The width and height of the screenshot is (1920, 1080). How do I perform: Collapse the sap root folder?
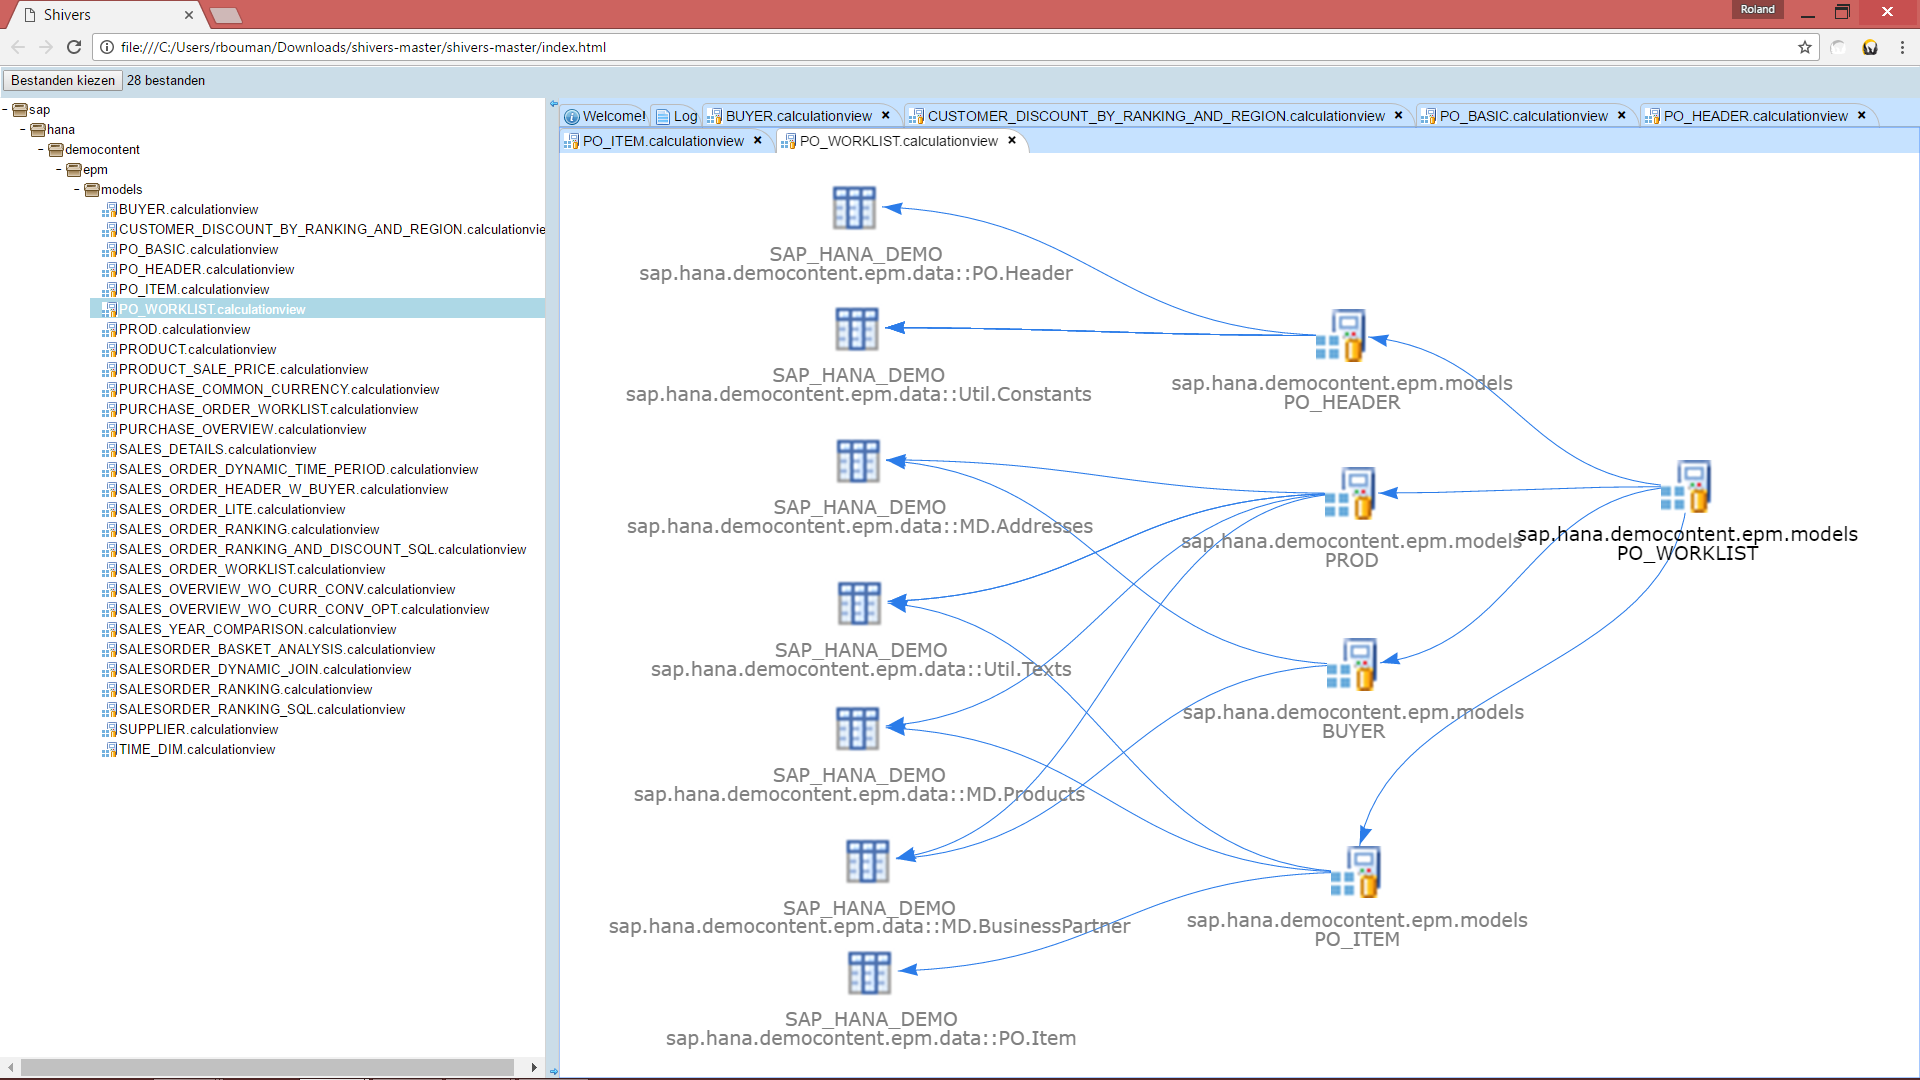(6, 110)
